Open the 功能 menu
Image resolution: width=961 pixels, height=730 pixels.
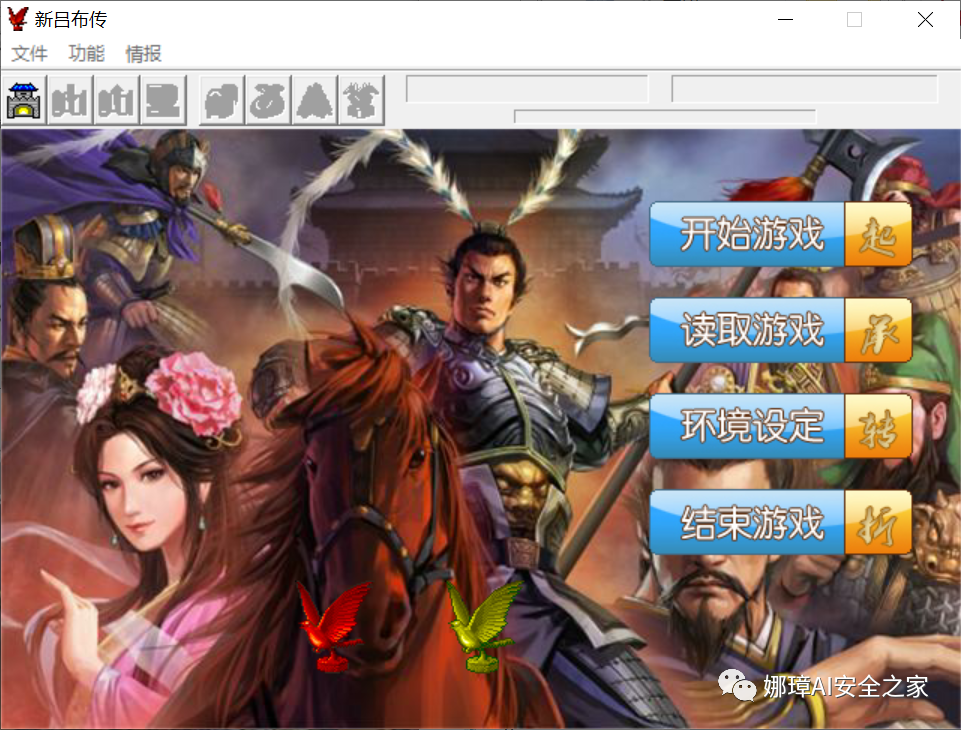pyautogui.click(x=86, y=53)
